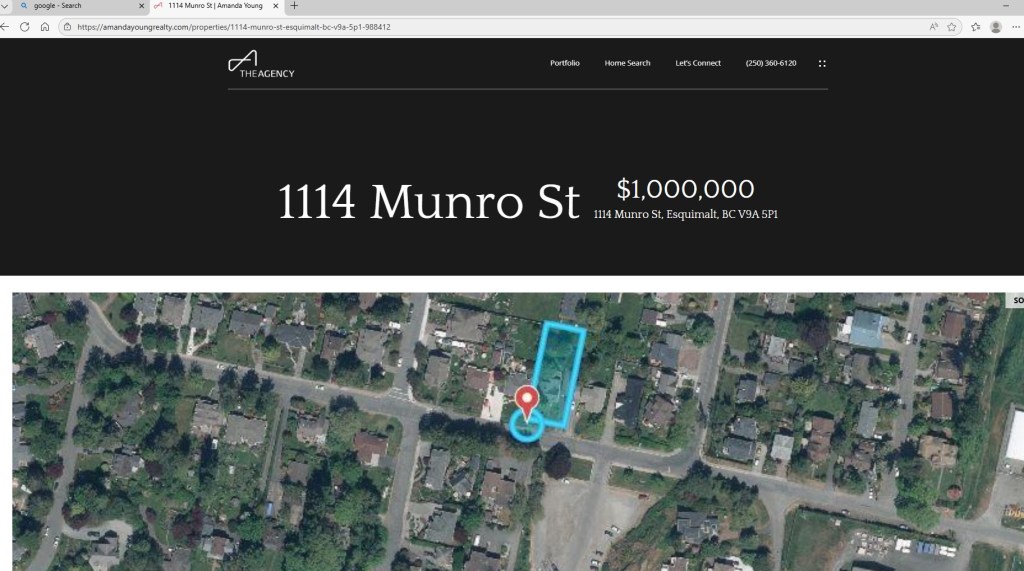Image resolution: width=1024 pixels, height=571 pixels.
Task: Go to browser home icon
Action: pos(44,27)
